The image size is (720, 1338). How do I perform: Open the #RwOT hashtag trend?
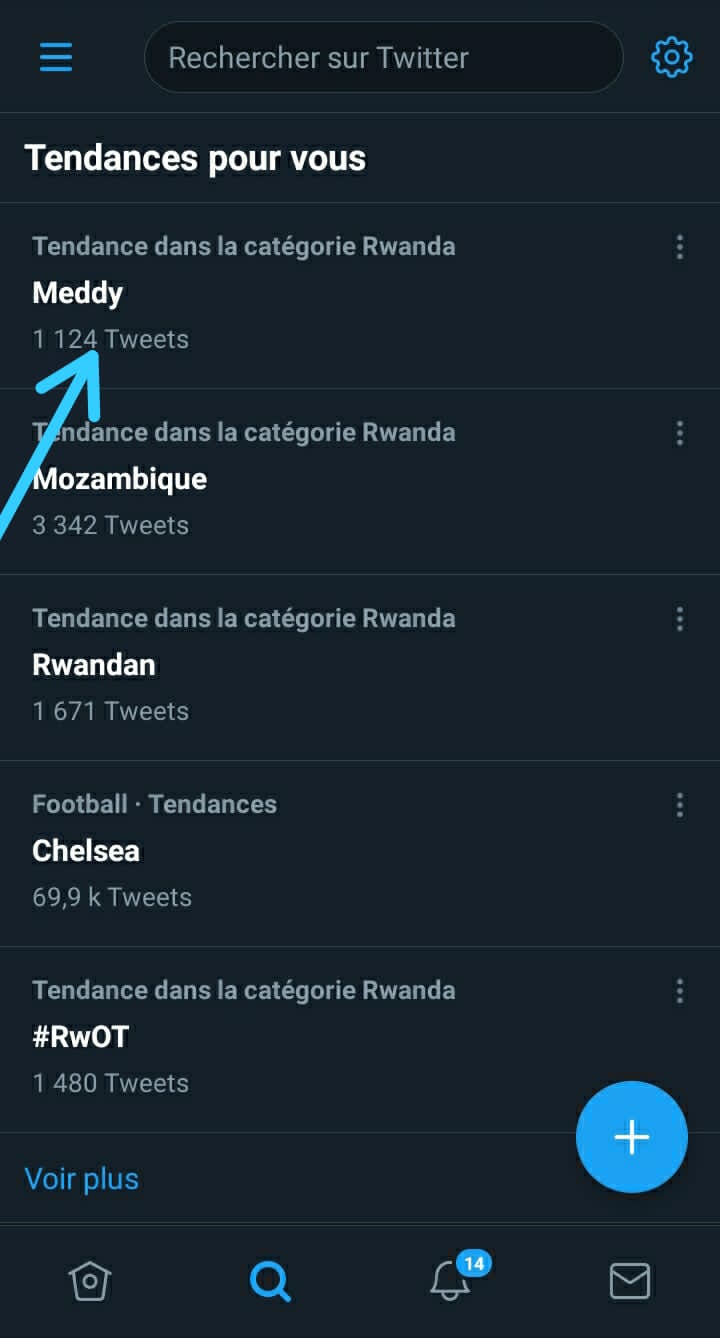[x=81, y=1037]
